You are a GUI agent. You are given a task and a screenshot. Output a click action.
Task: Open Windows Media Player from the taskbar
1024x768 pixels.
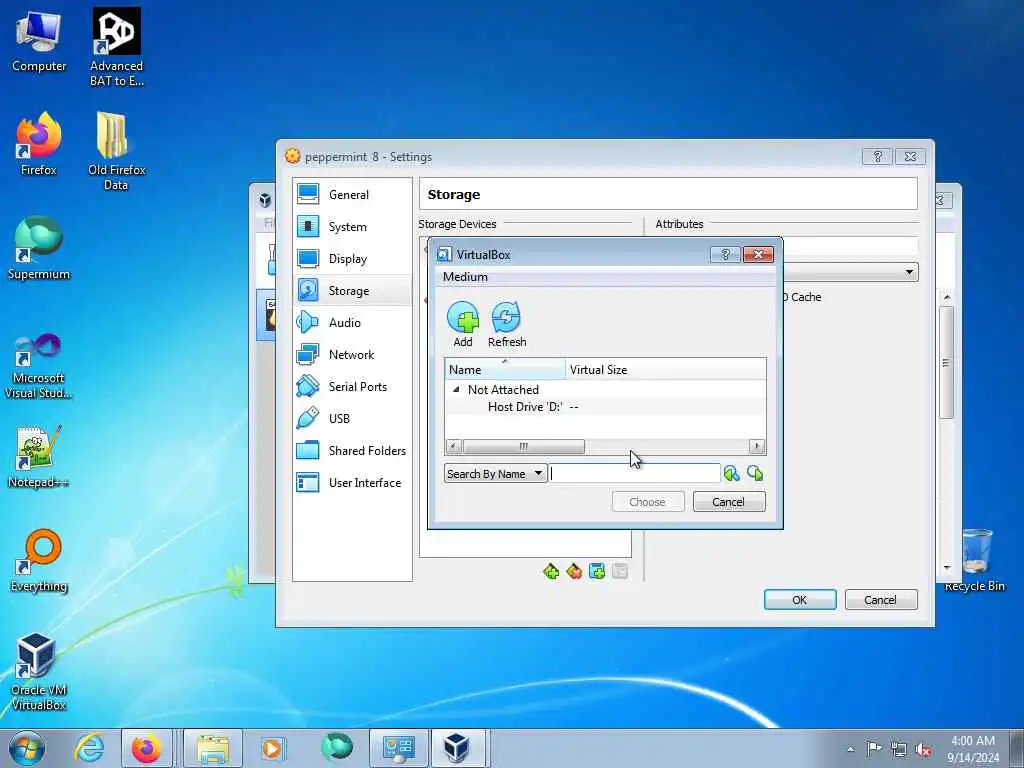point(272,748)
